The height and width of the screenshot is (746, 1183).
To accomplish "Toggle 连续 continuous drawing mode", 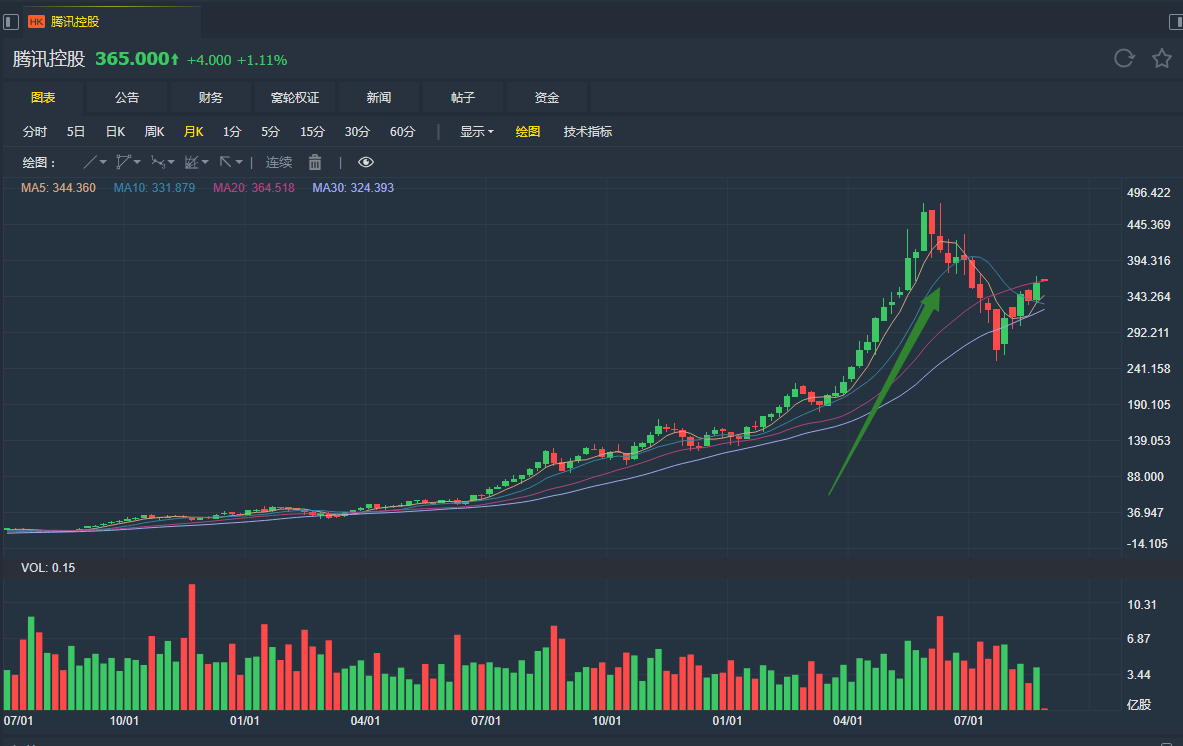I will pos(279,162).
